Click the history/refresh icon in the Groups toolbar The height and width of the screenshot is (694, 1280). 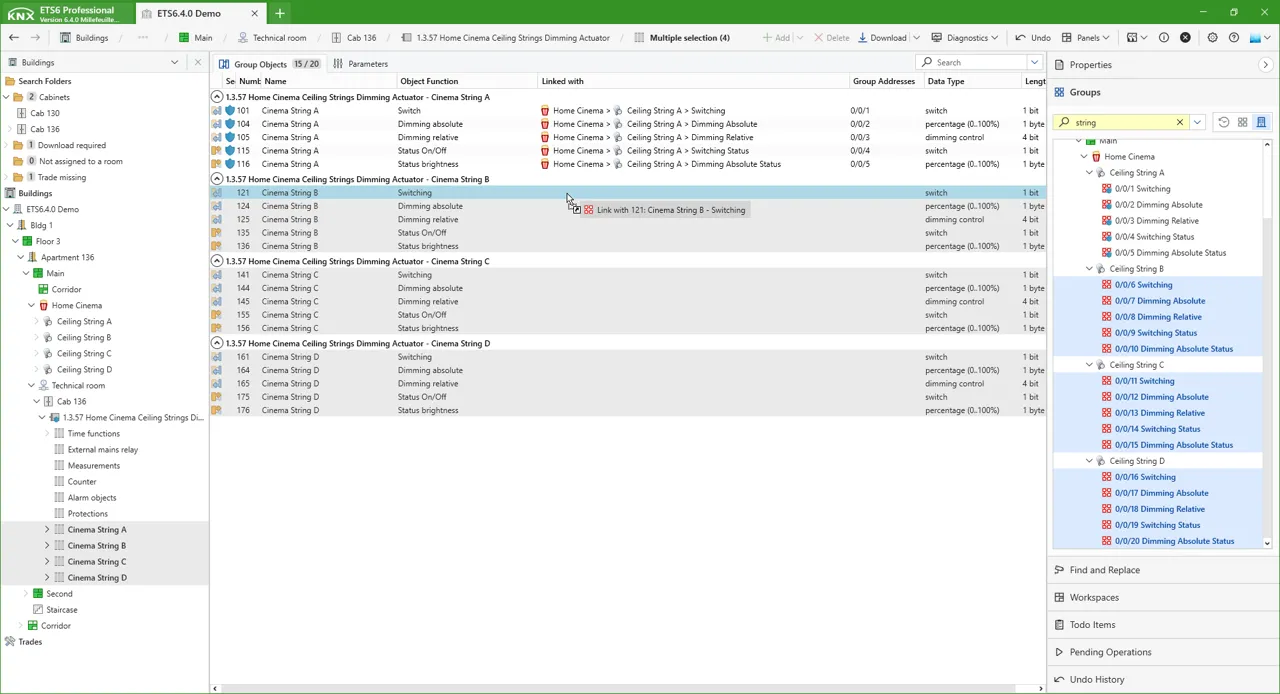(1223, 122)
